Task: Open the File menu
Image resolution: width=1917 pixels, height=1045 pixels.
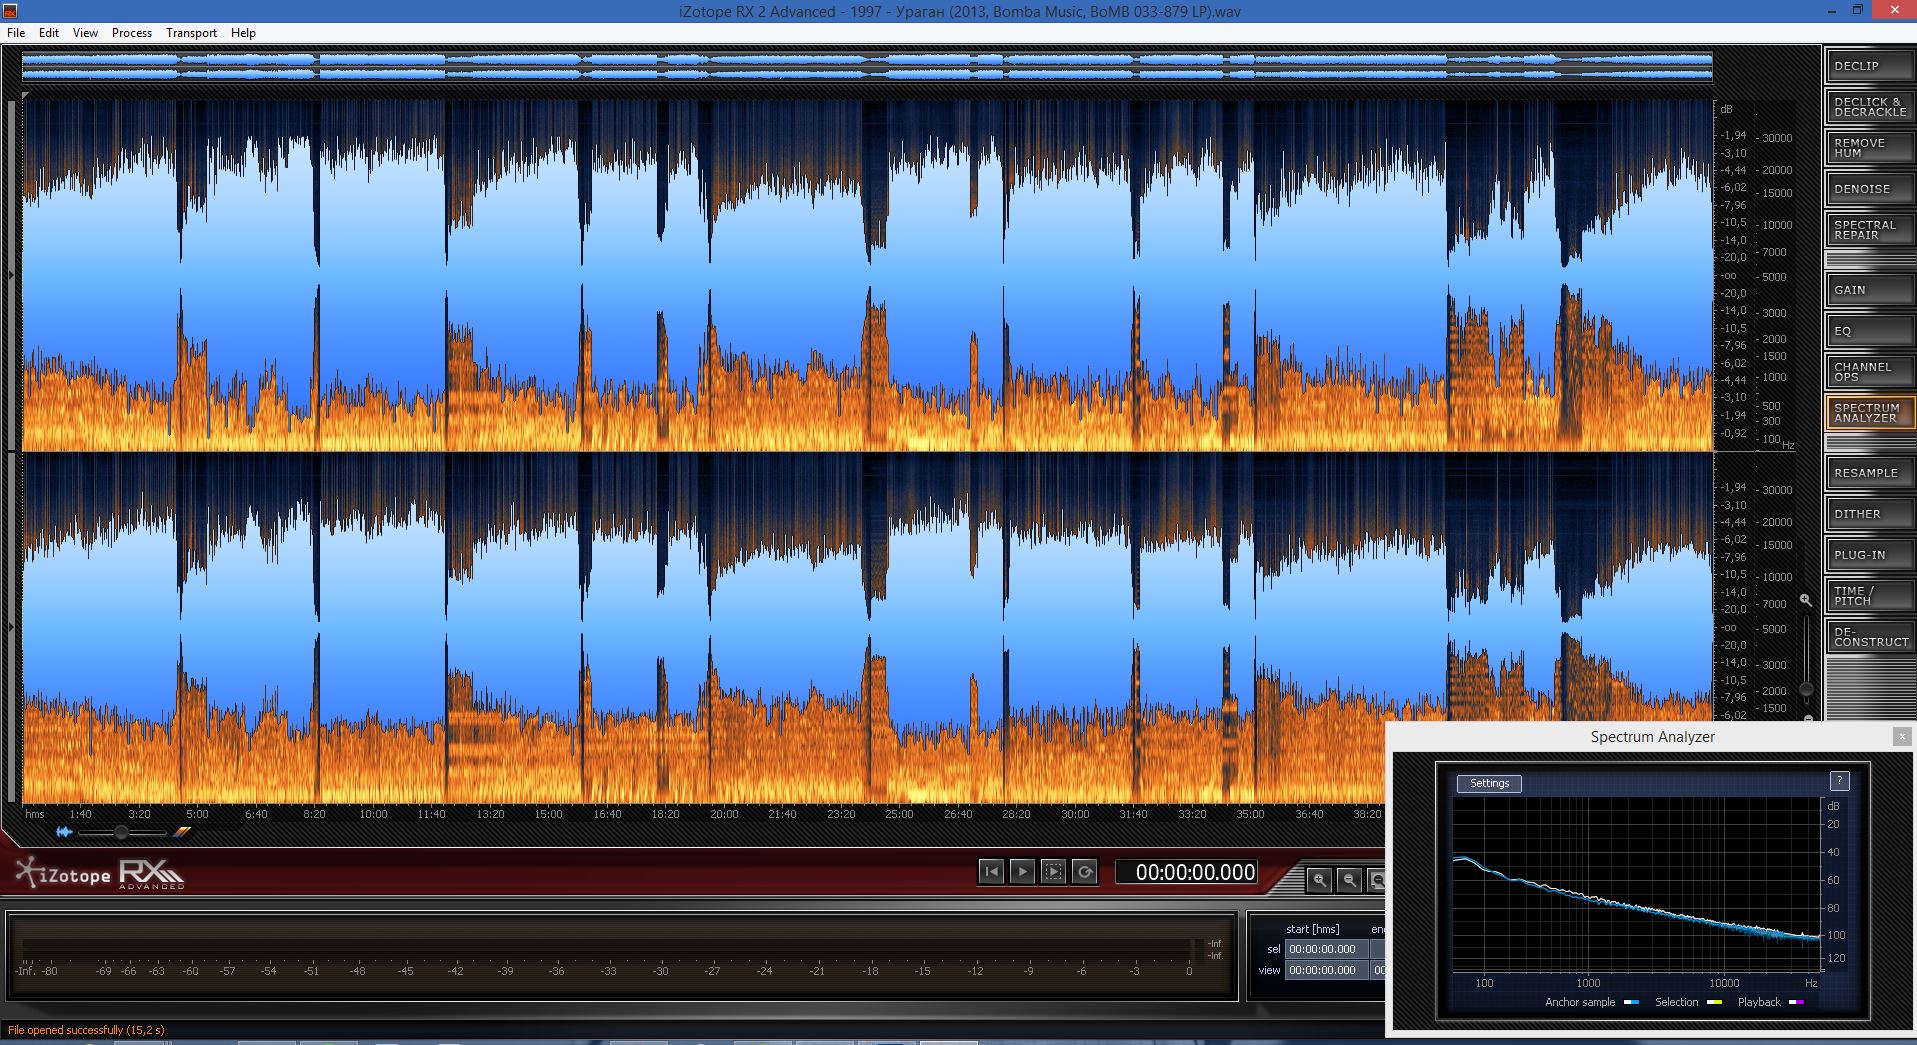Action: pyautogui.click(x=16, y=33)
